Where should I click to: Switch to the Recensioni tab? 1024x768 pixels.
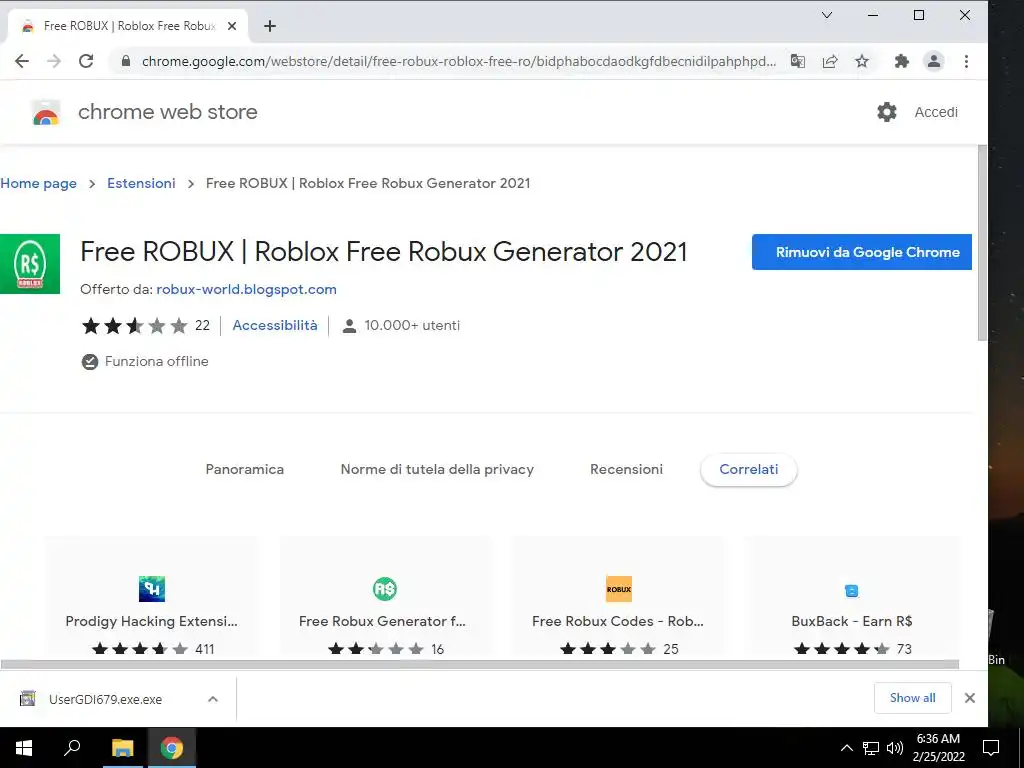click(626, 470)
